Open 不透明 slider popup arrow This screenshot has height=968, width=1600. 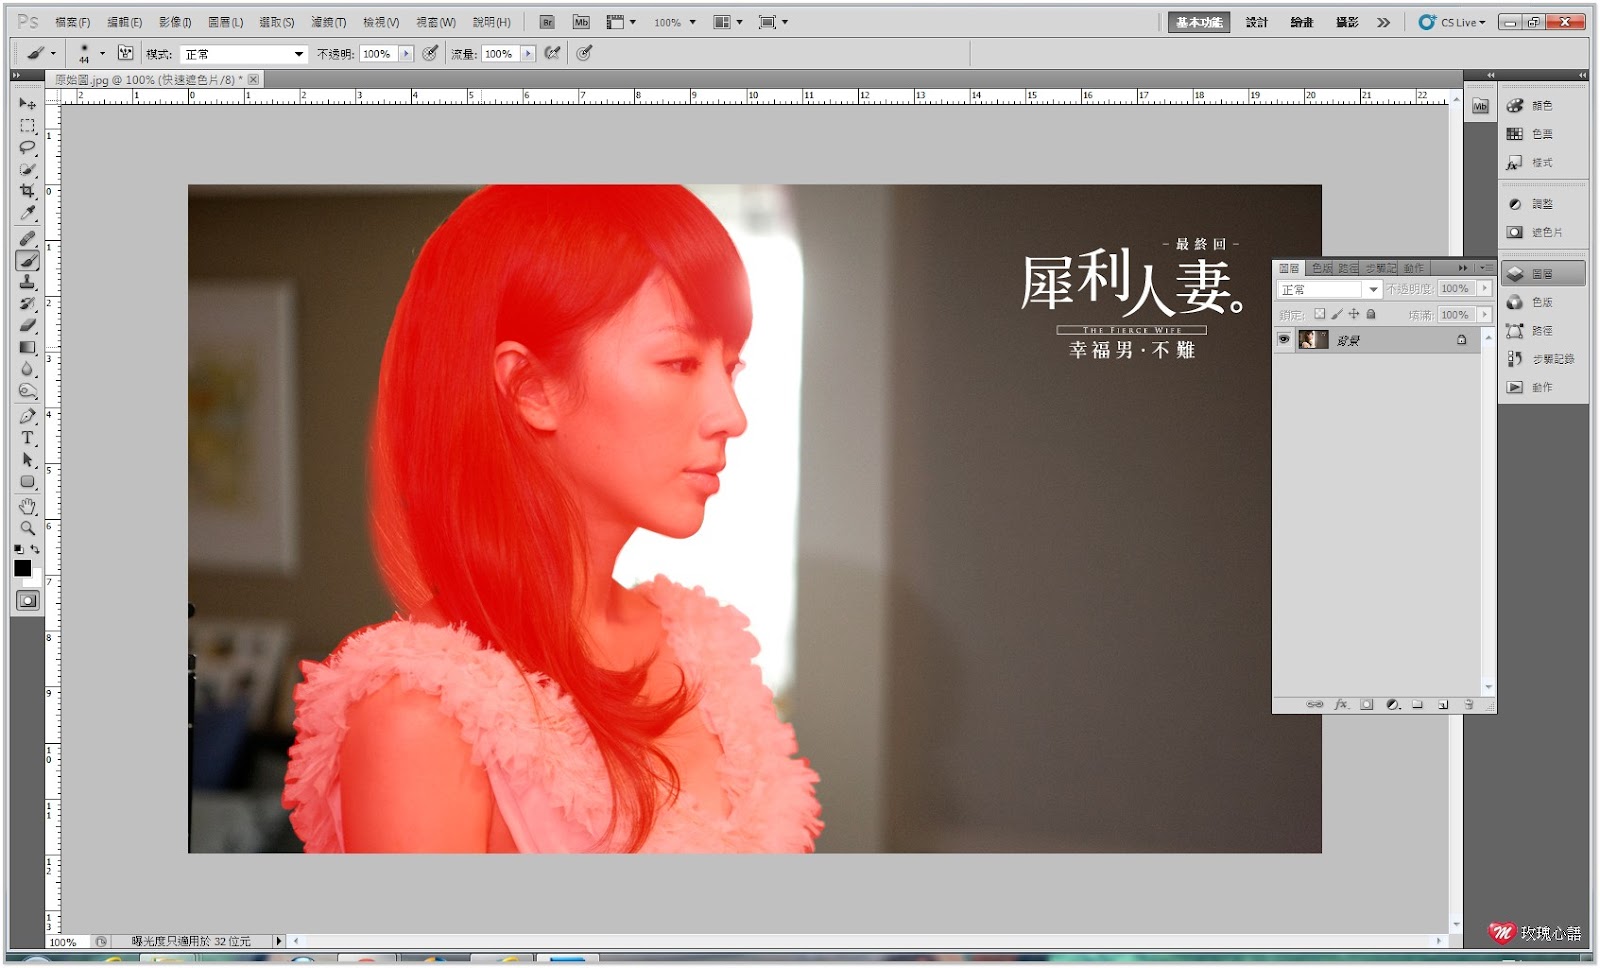(x=406, y=54)
